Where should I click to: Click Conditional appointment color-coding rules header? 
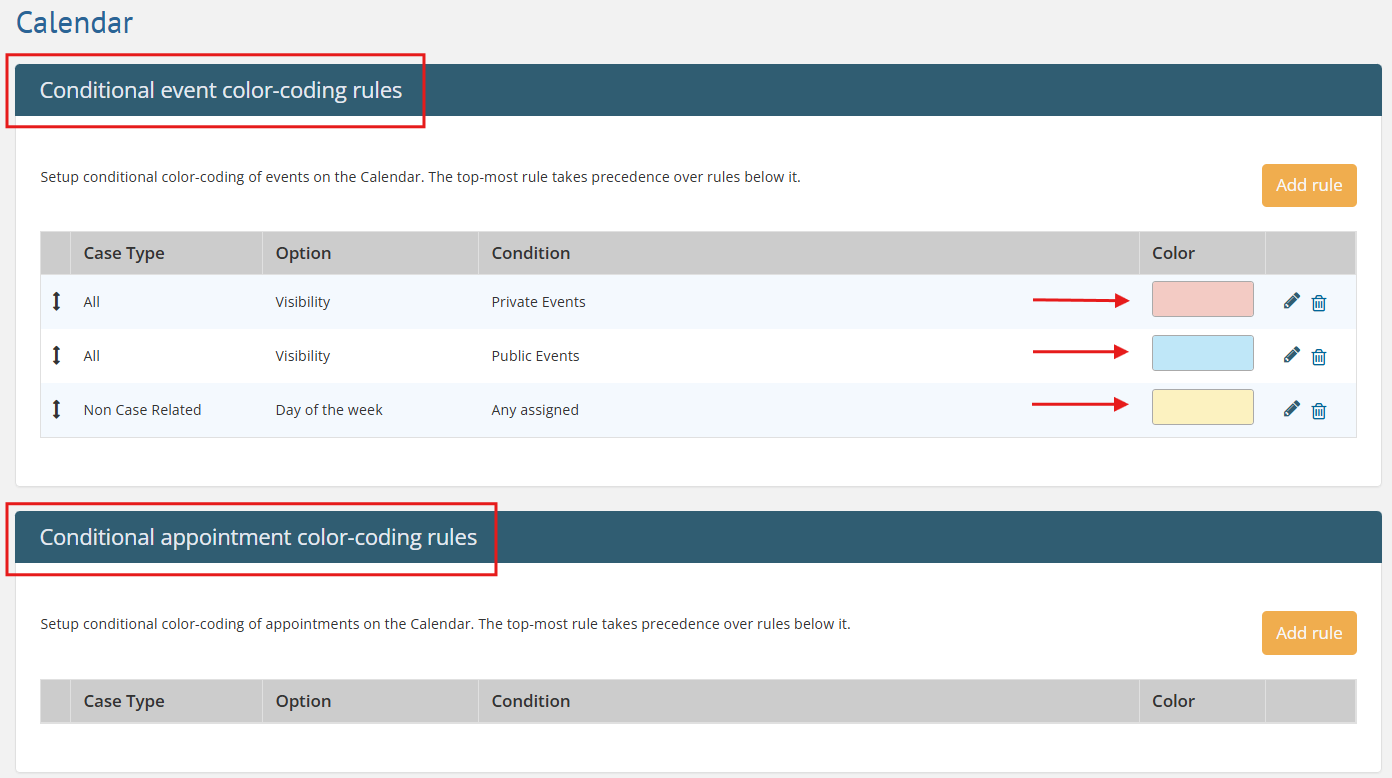pos(258,537)
